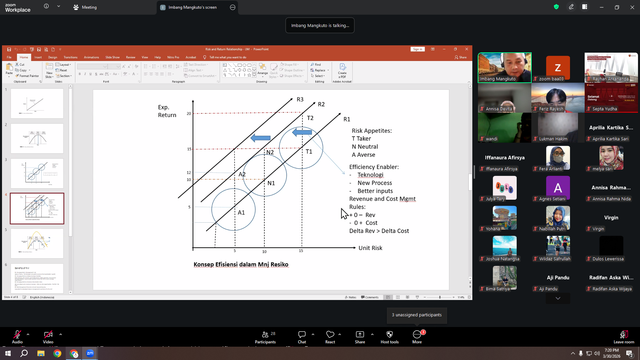Click Leave room button
The height and width of the screenshot is (360, 640).
click(x=624, y=337)
